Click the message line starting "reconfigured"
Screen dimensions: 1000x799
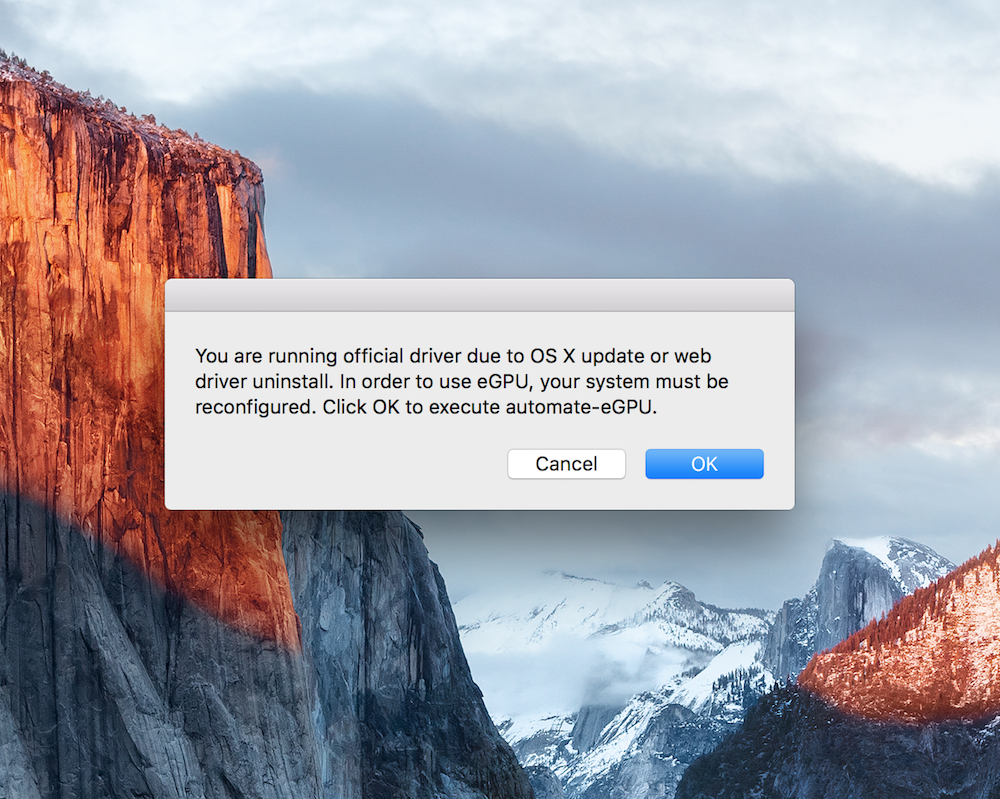(426, 407)
